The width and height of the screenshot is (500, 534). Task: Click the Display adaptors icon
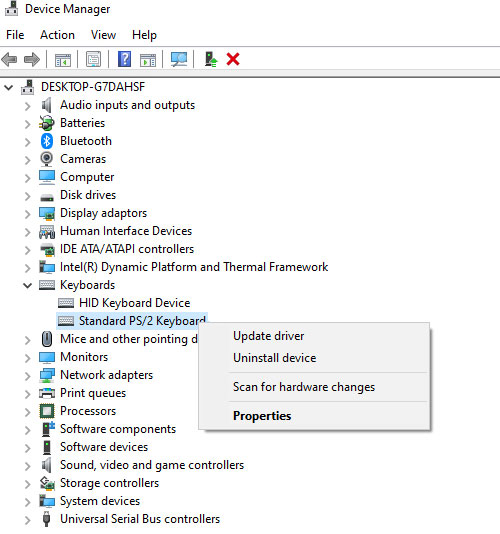[47, 213]
